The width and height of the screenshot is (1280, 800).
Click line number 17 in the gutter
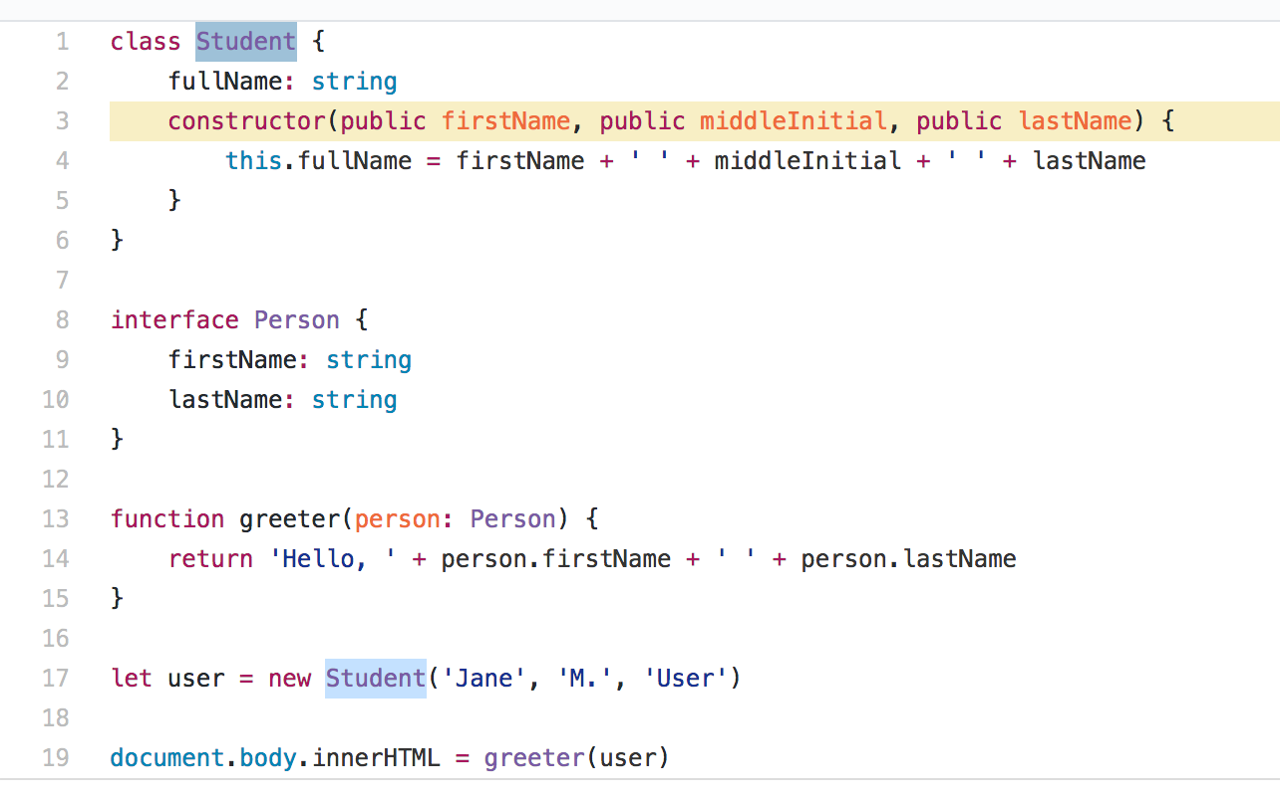point(56,678)
